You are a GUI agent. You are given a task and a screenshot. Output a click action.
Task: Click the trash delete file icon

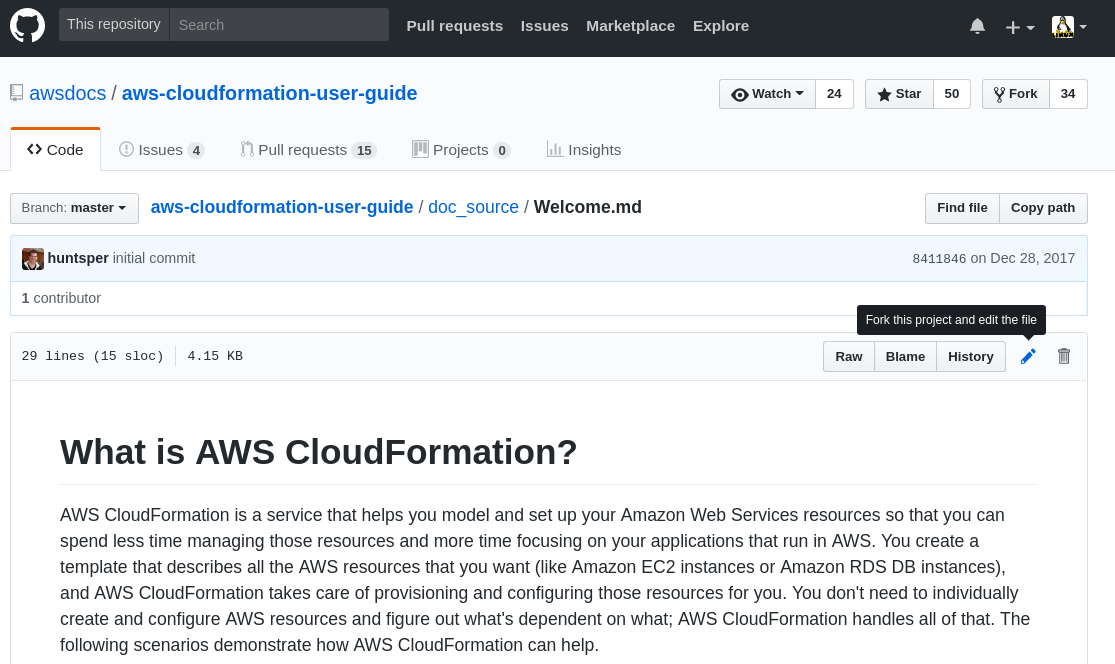tap(1064, 356)
